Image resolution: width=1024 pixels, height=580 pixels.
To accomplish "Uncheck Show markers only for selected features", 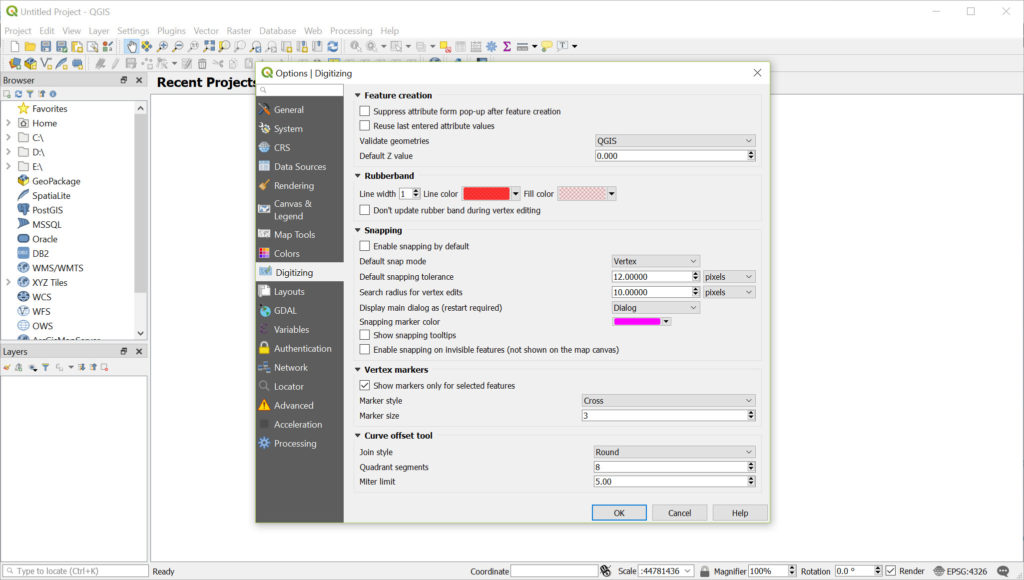I will point(364,386).
